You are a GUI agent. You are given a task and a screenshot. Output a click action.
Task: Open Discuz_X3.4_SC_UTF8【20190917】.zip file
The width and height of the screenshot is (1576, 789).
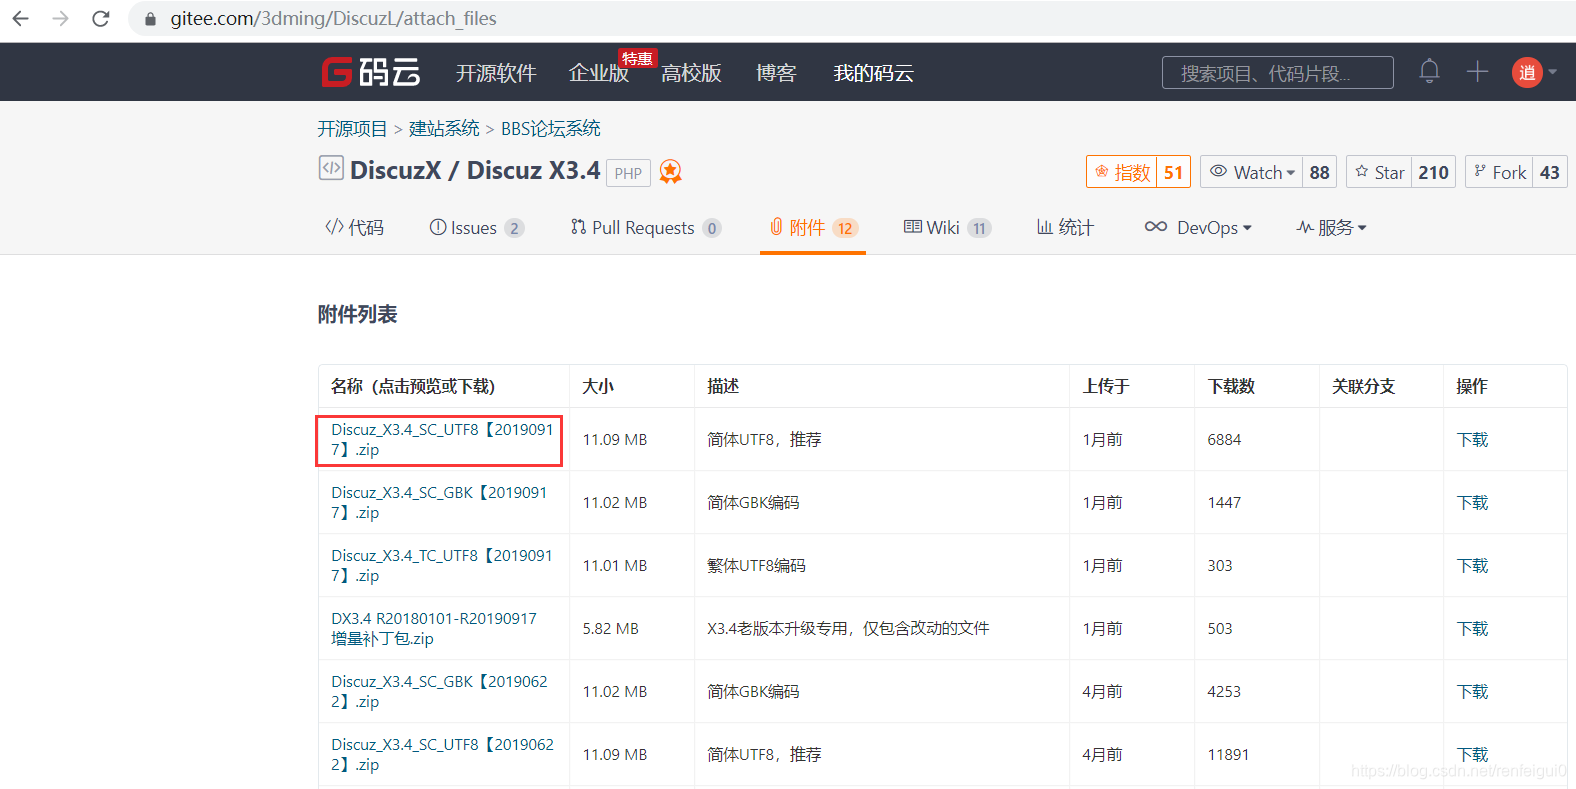(x=442, y=440)
